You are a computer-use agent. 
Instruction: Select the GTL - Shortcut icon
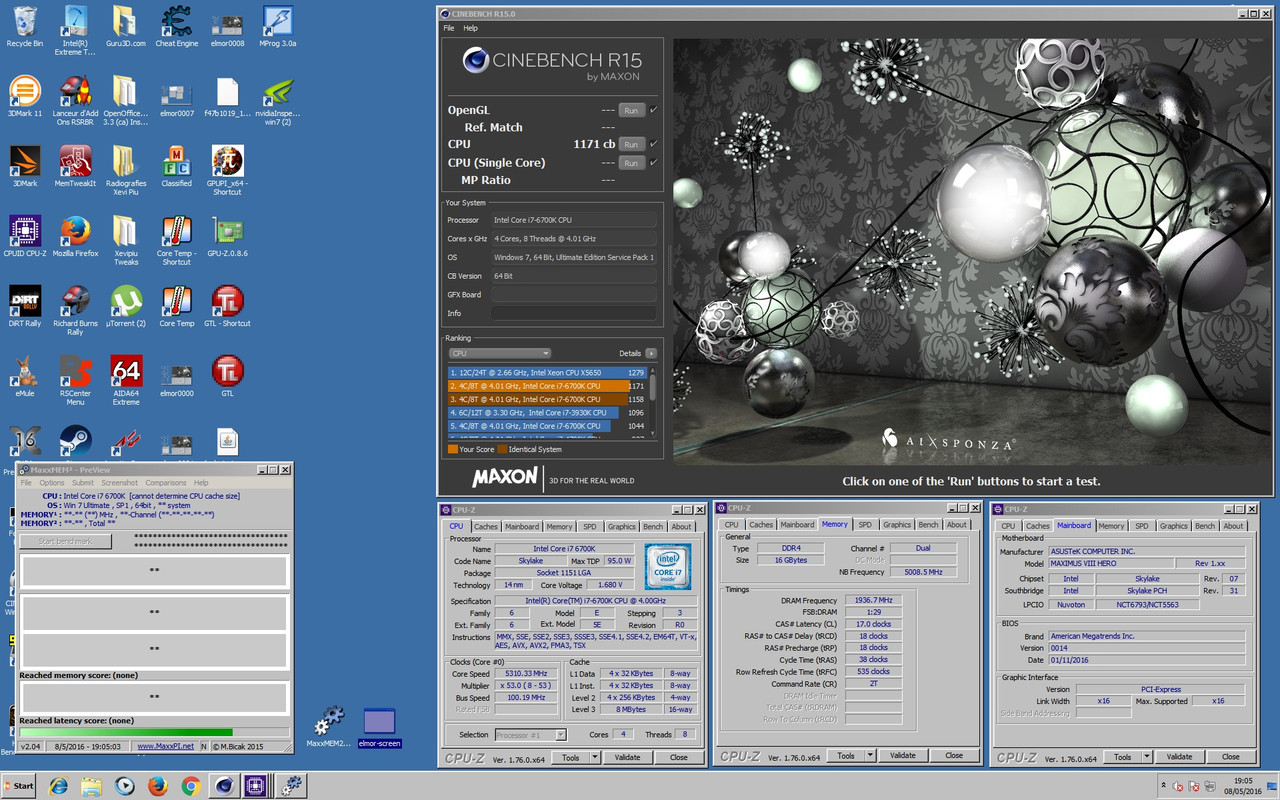point(227,307)
